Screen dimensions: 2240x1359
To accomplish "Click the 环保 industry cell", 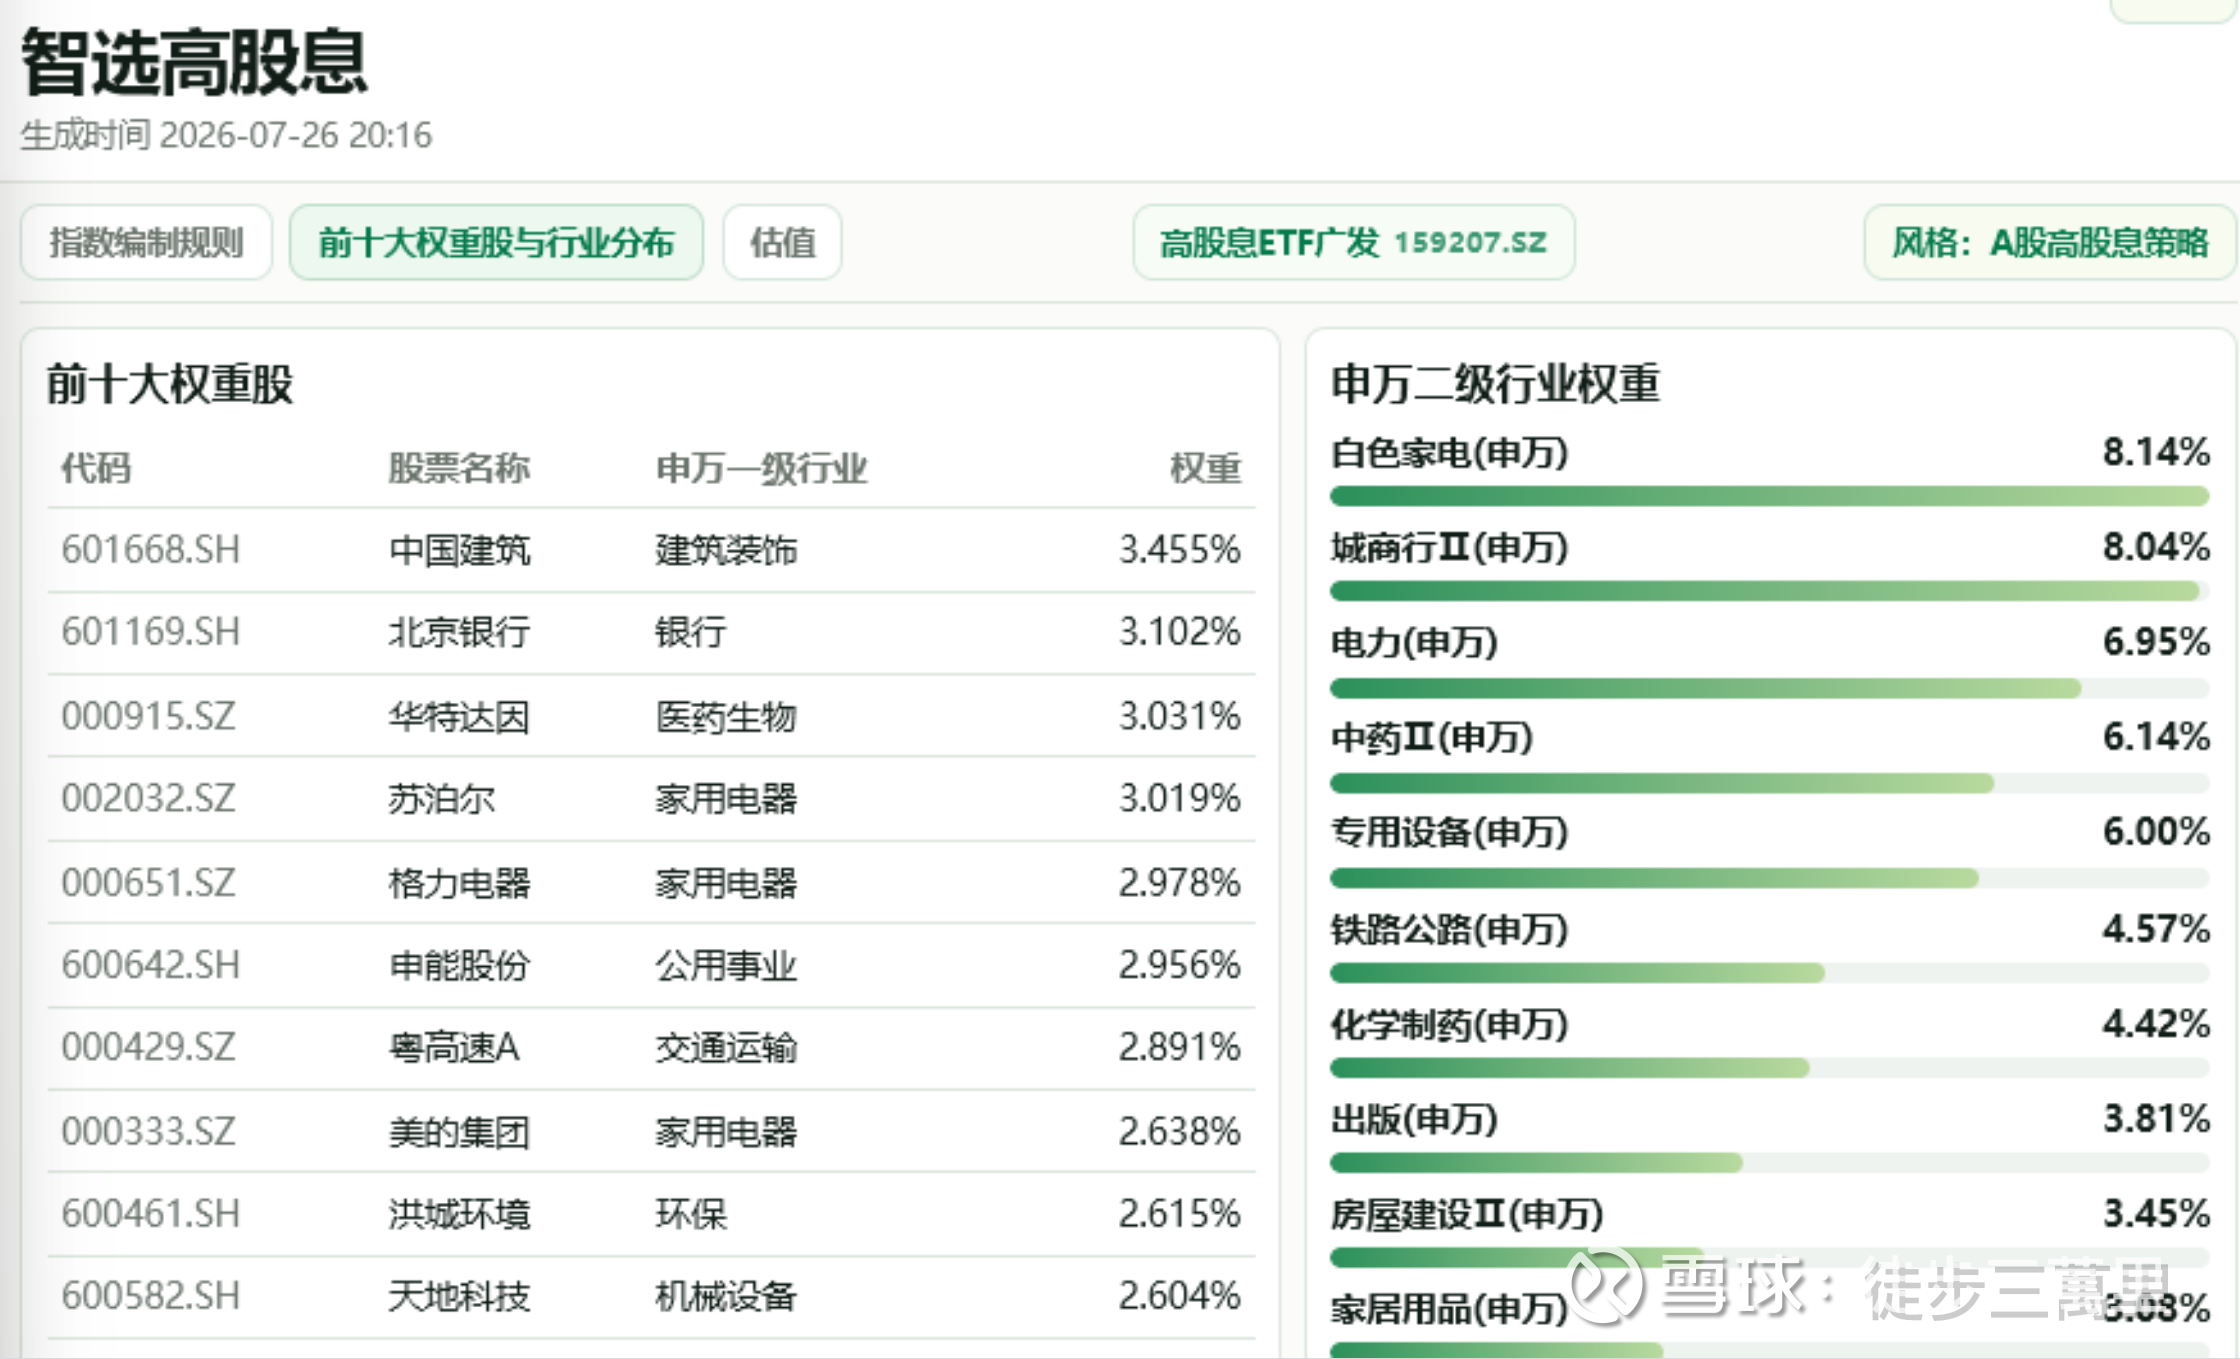I will point(691,1213).
